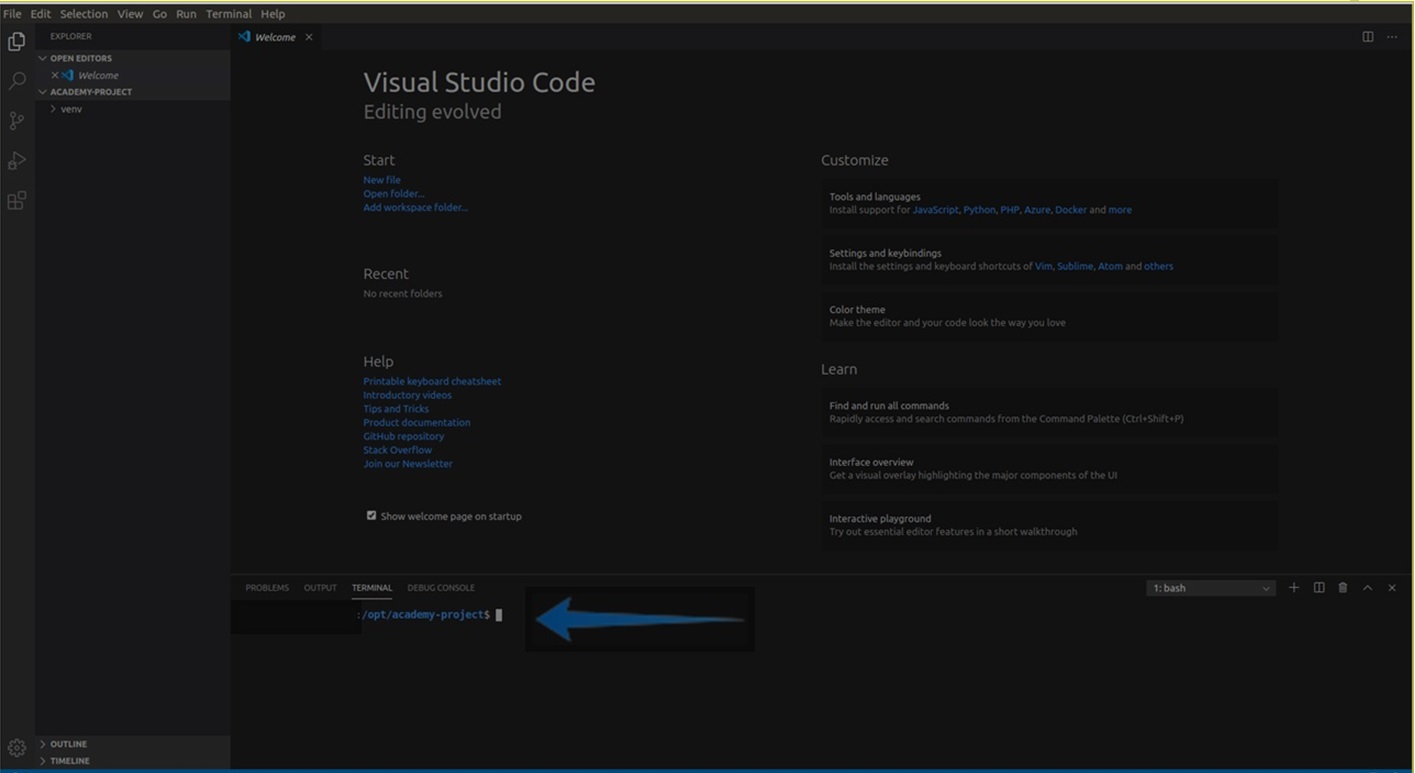Click the 'more' languages link
The image size is (1415, 773).
click(1120, 210)
